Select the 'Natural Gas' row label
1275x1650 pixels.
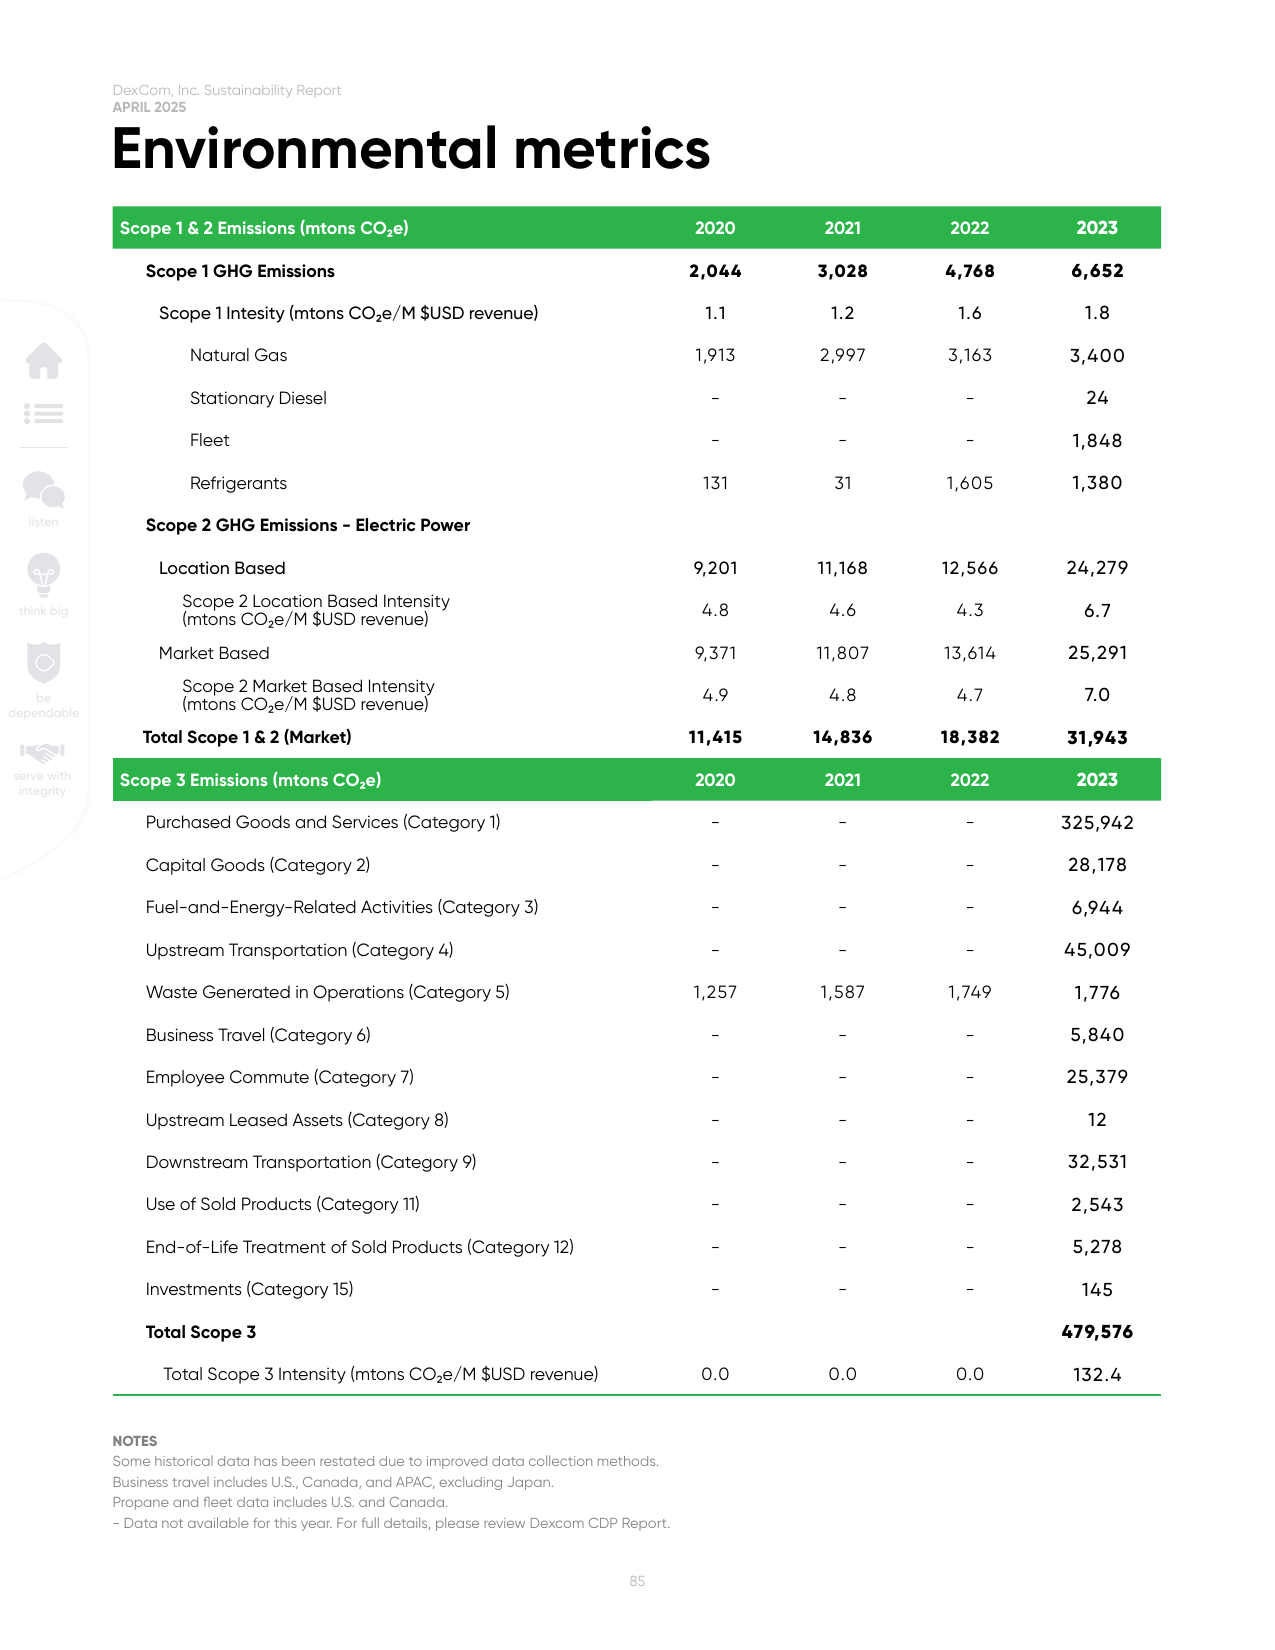[238, 355]
